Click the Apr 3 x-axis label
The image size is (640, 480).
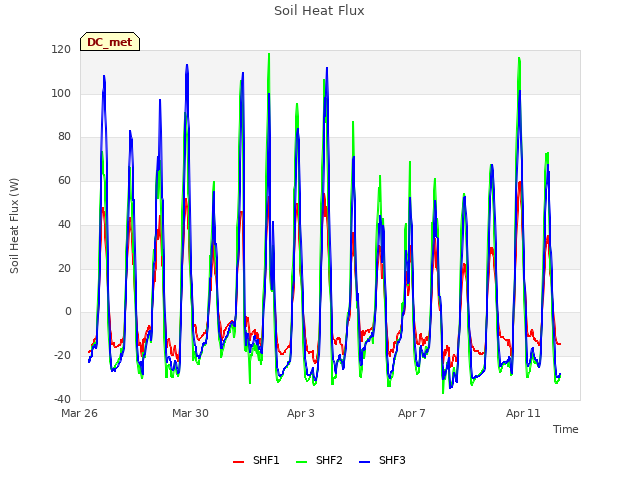[301, 413]
